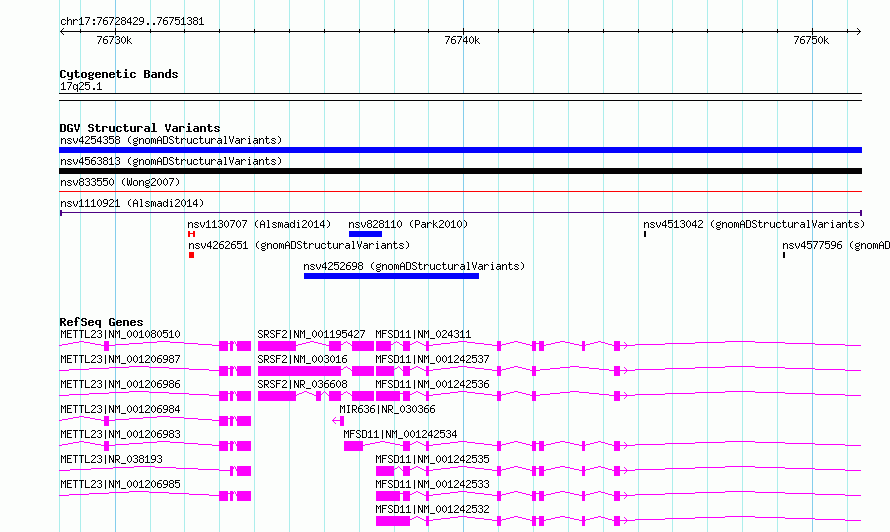Click the chr17:76728429..76751381 coordinate label
The width and height of the screenshot is (890, 532).
pyautogui.click(x=132, y=21)
